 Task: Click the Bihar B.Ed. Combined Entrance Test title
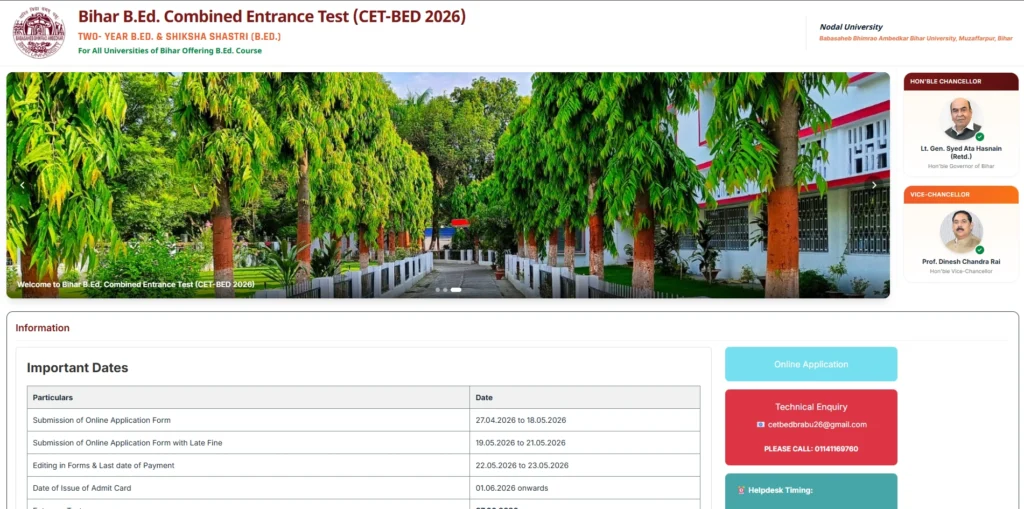tap(272, 16)
